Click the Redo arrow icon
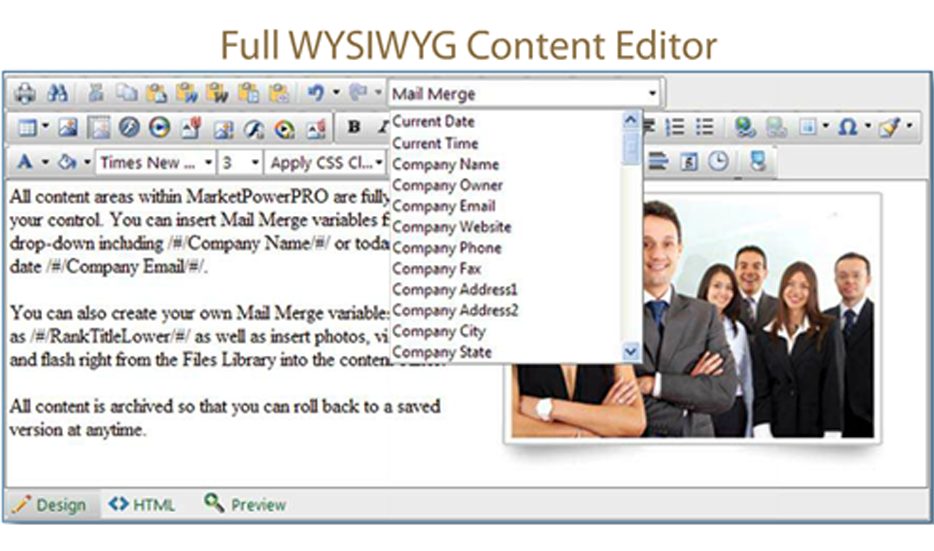The height and width of the screenshot is (551, 934). [357, 93]
